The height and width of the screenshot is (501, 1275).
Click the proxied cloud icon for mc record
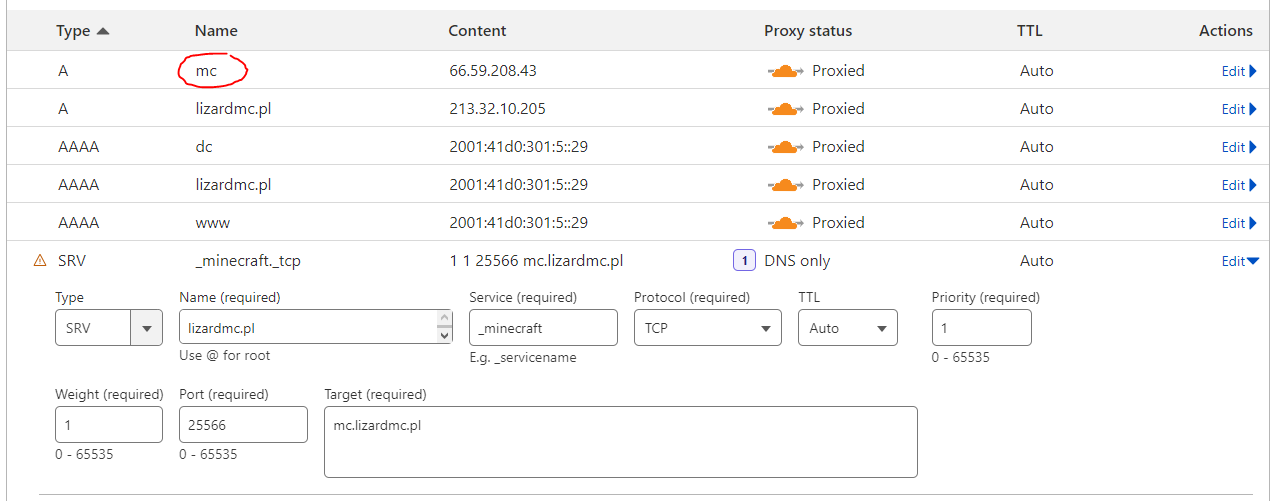pyautogui.click(x=786, y=71)
